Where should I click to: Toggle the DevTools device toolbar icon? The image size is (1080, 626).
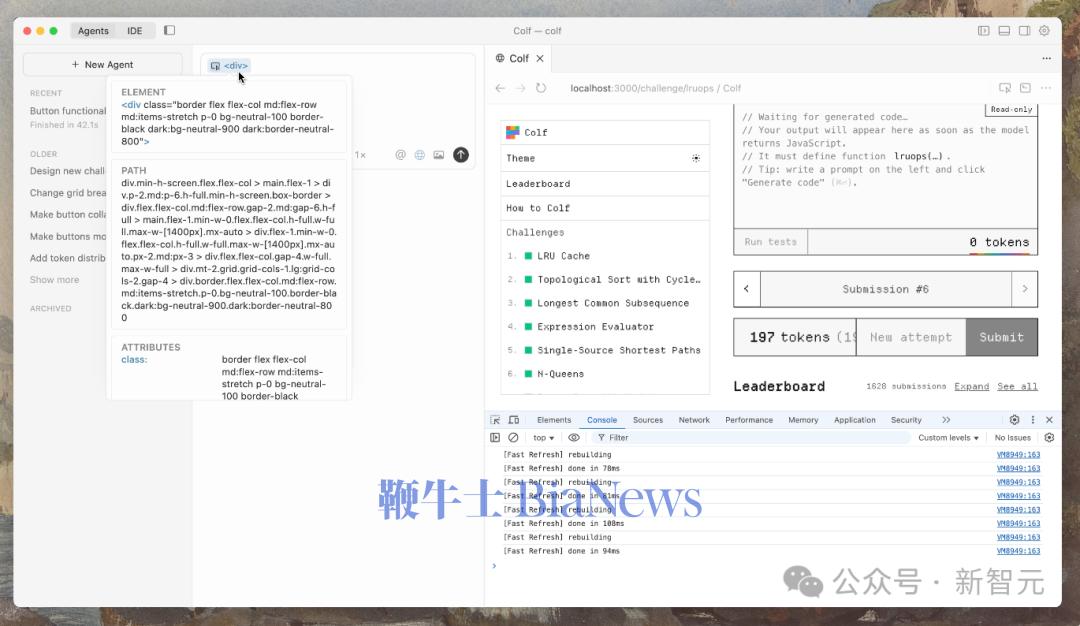514,420
